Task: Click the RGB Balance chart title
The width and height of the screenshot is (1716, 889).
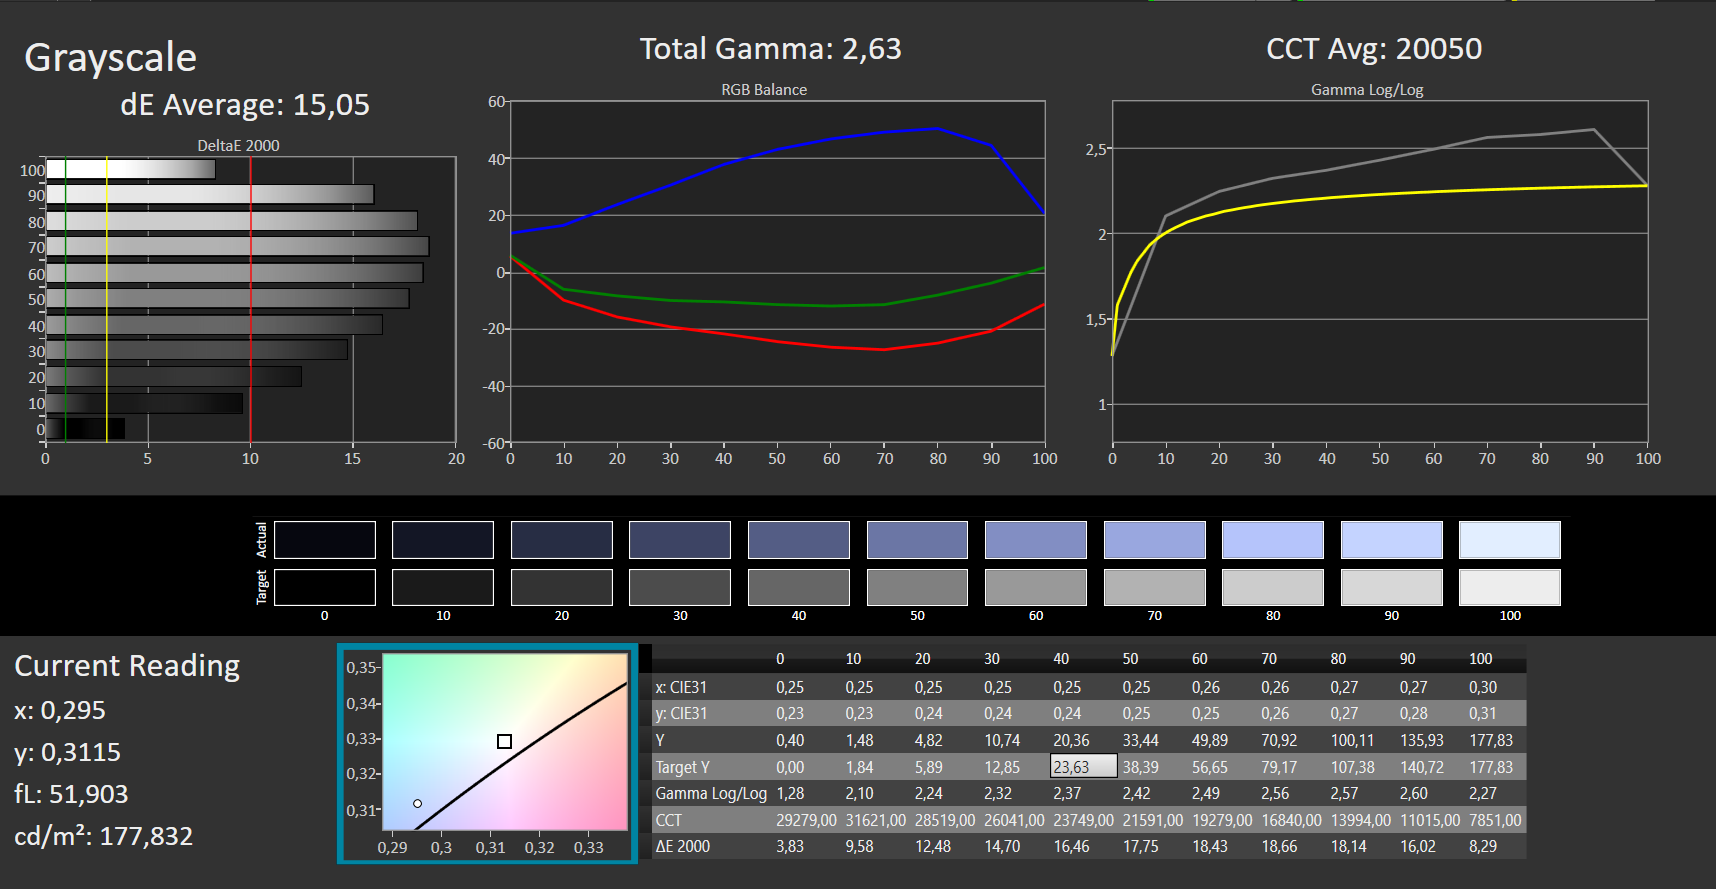Action: [x=764, y=90]
